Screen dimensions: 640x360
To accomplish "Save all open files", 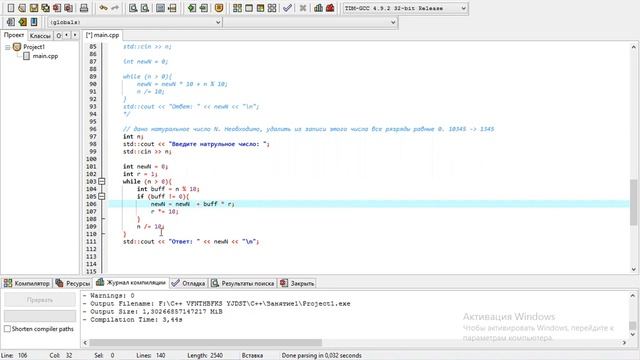I will click(45, 8).
